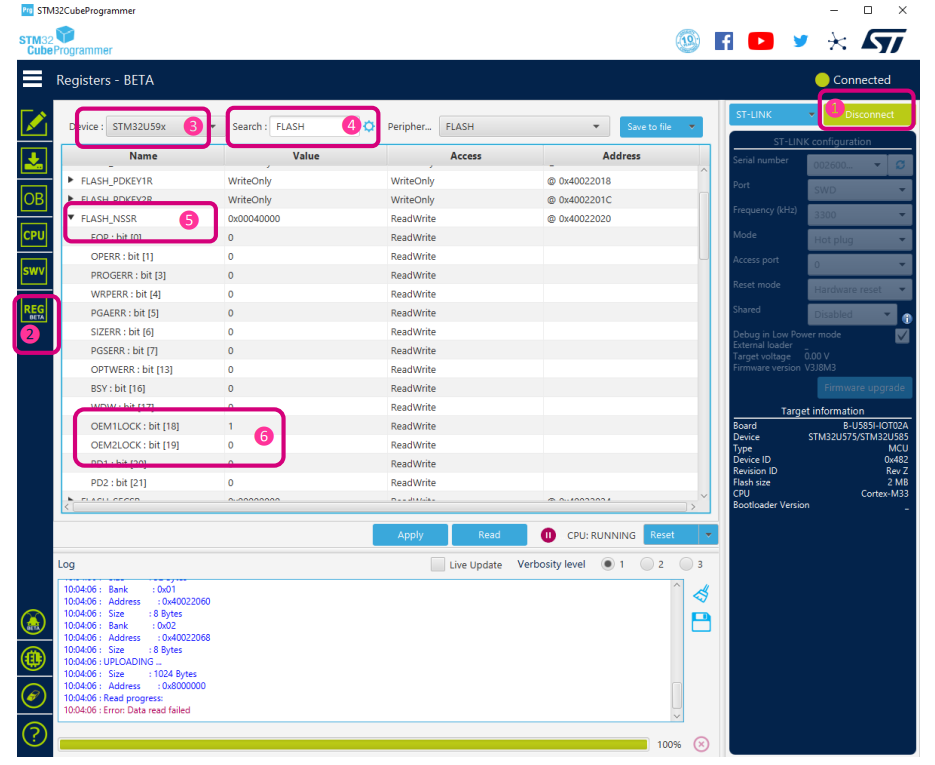Open the Erasing & Programming panel
The height and width of the screenshot is (765, 935).
click(x=33, y=160)
